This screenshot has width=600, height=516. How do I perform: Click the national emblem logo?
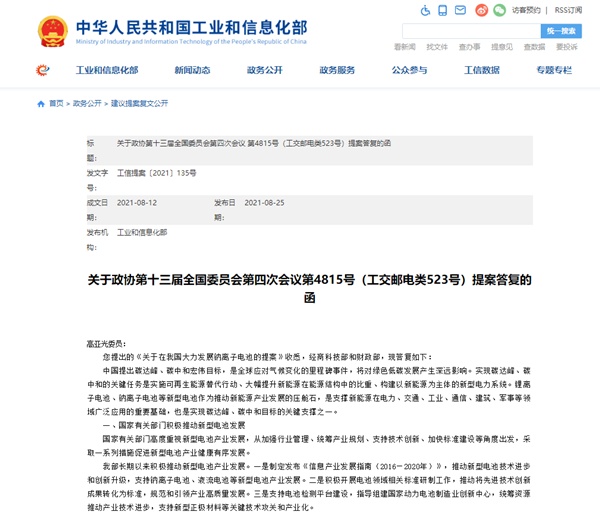pyautogui.click(x=45, y=29)
